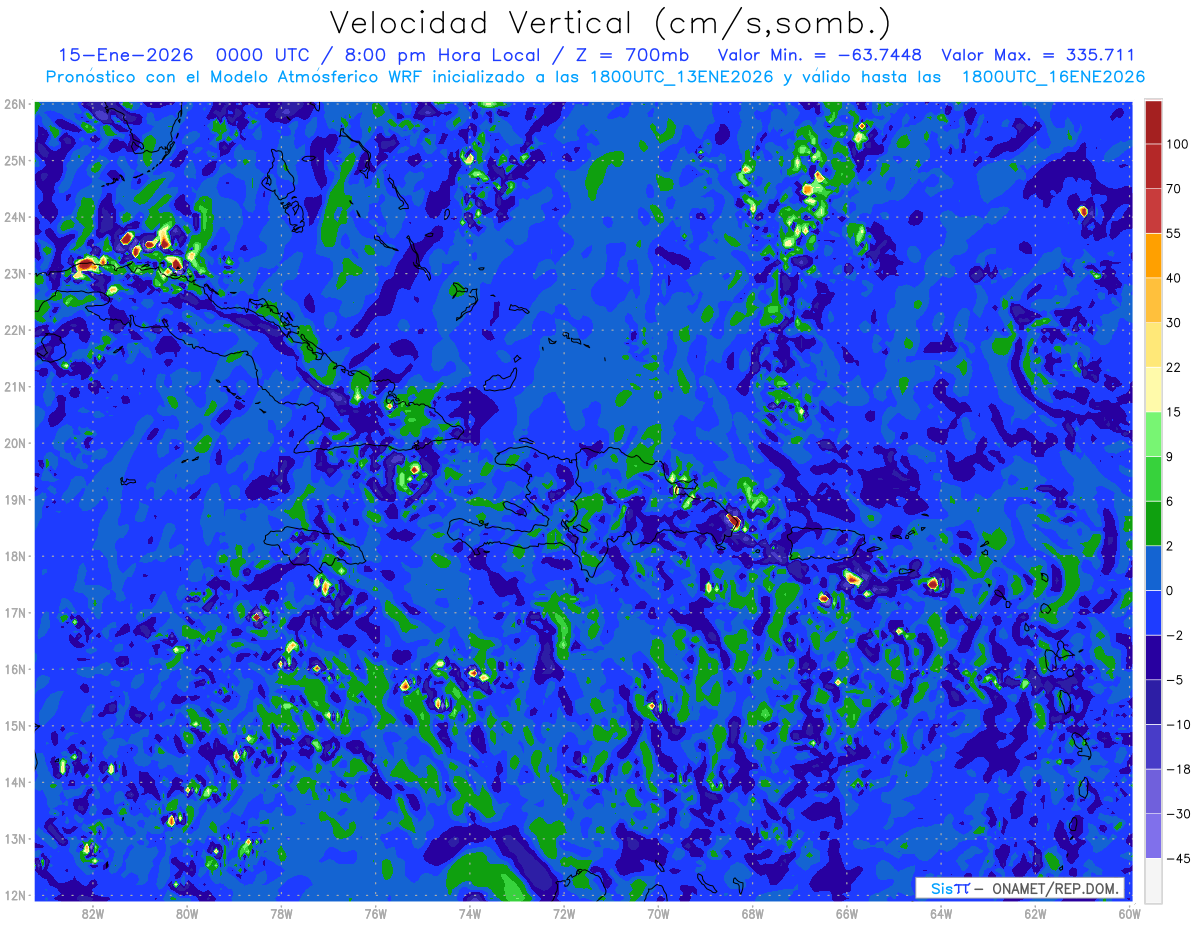Click the latitude label '16N'
Viewport: 1200px width, 927px height.
pos(15,669)
